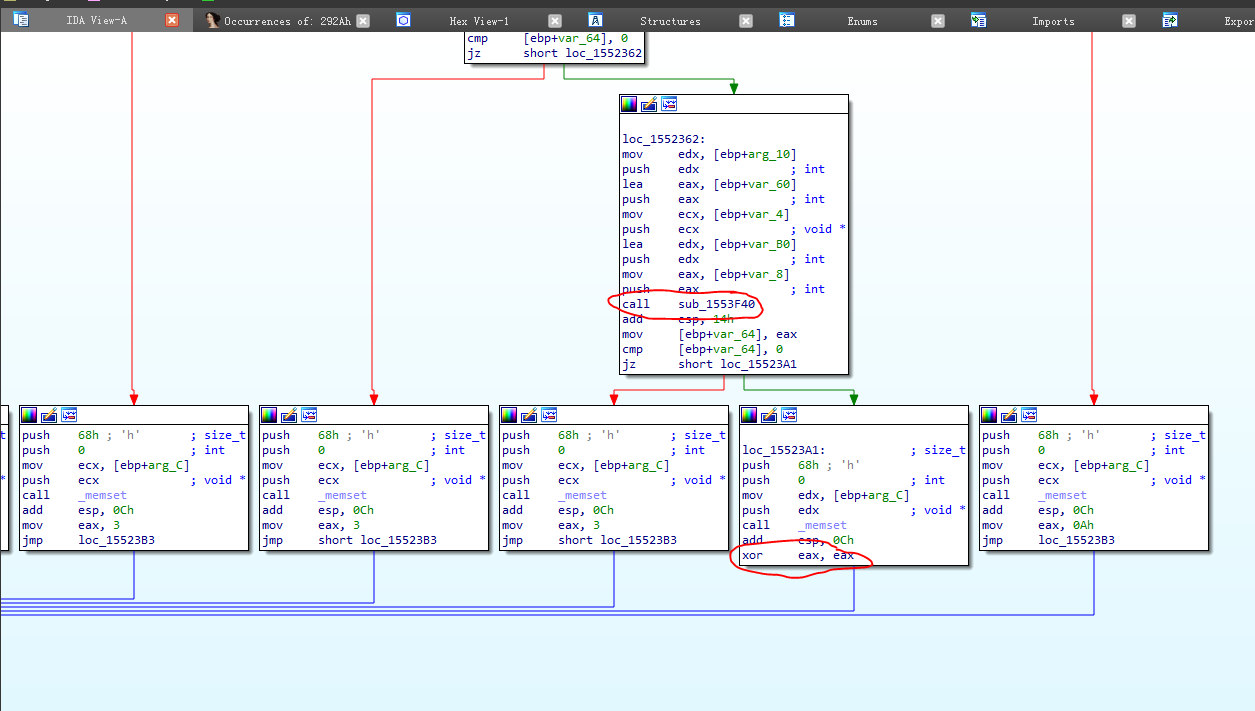Click the Exports tab icon

click(x=1170, y=20)
